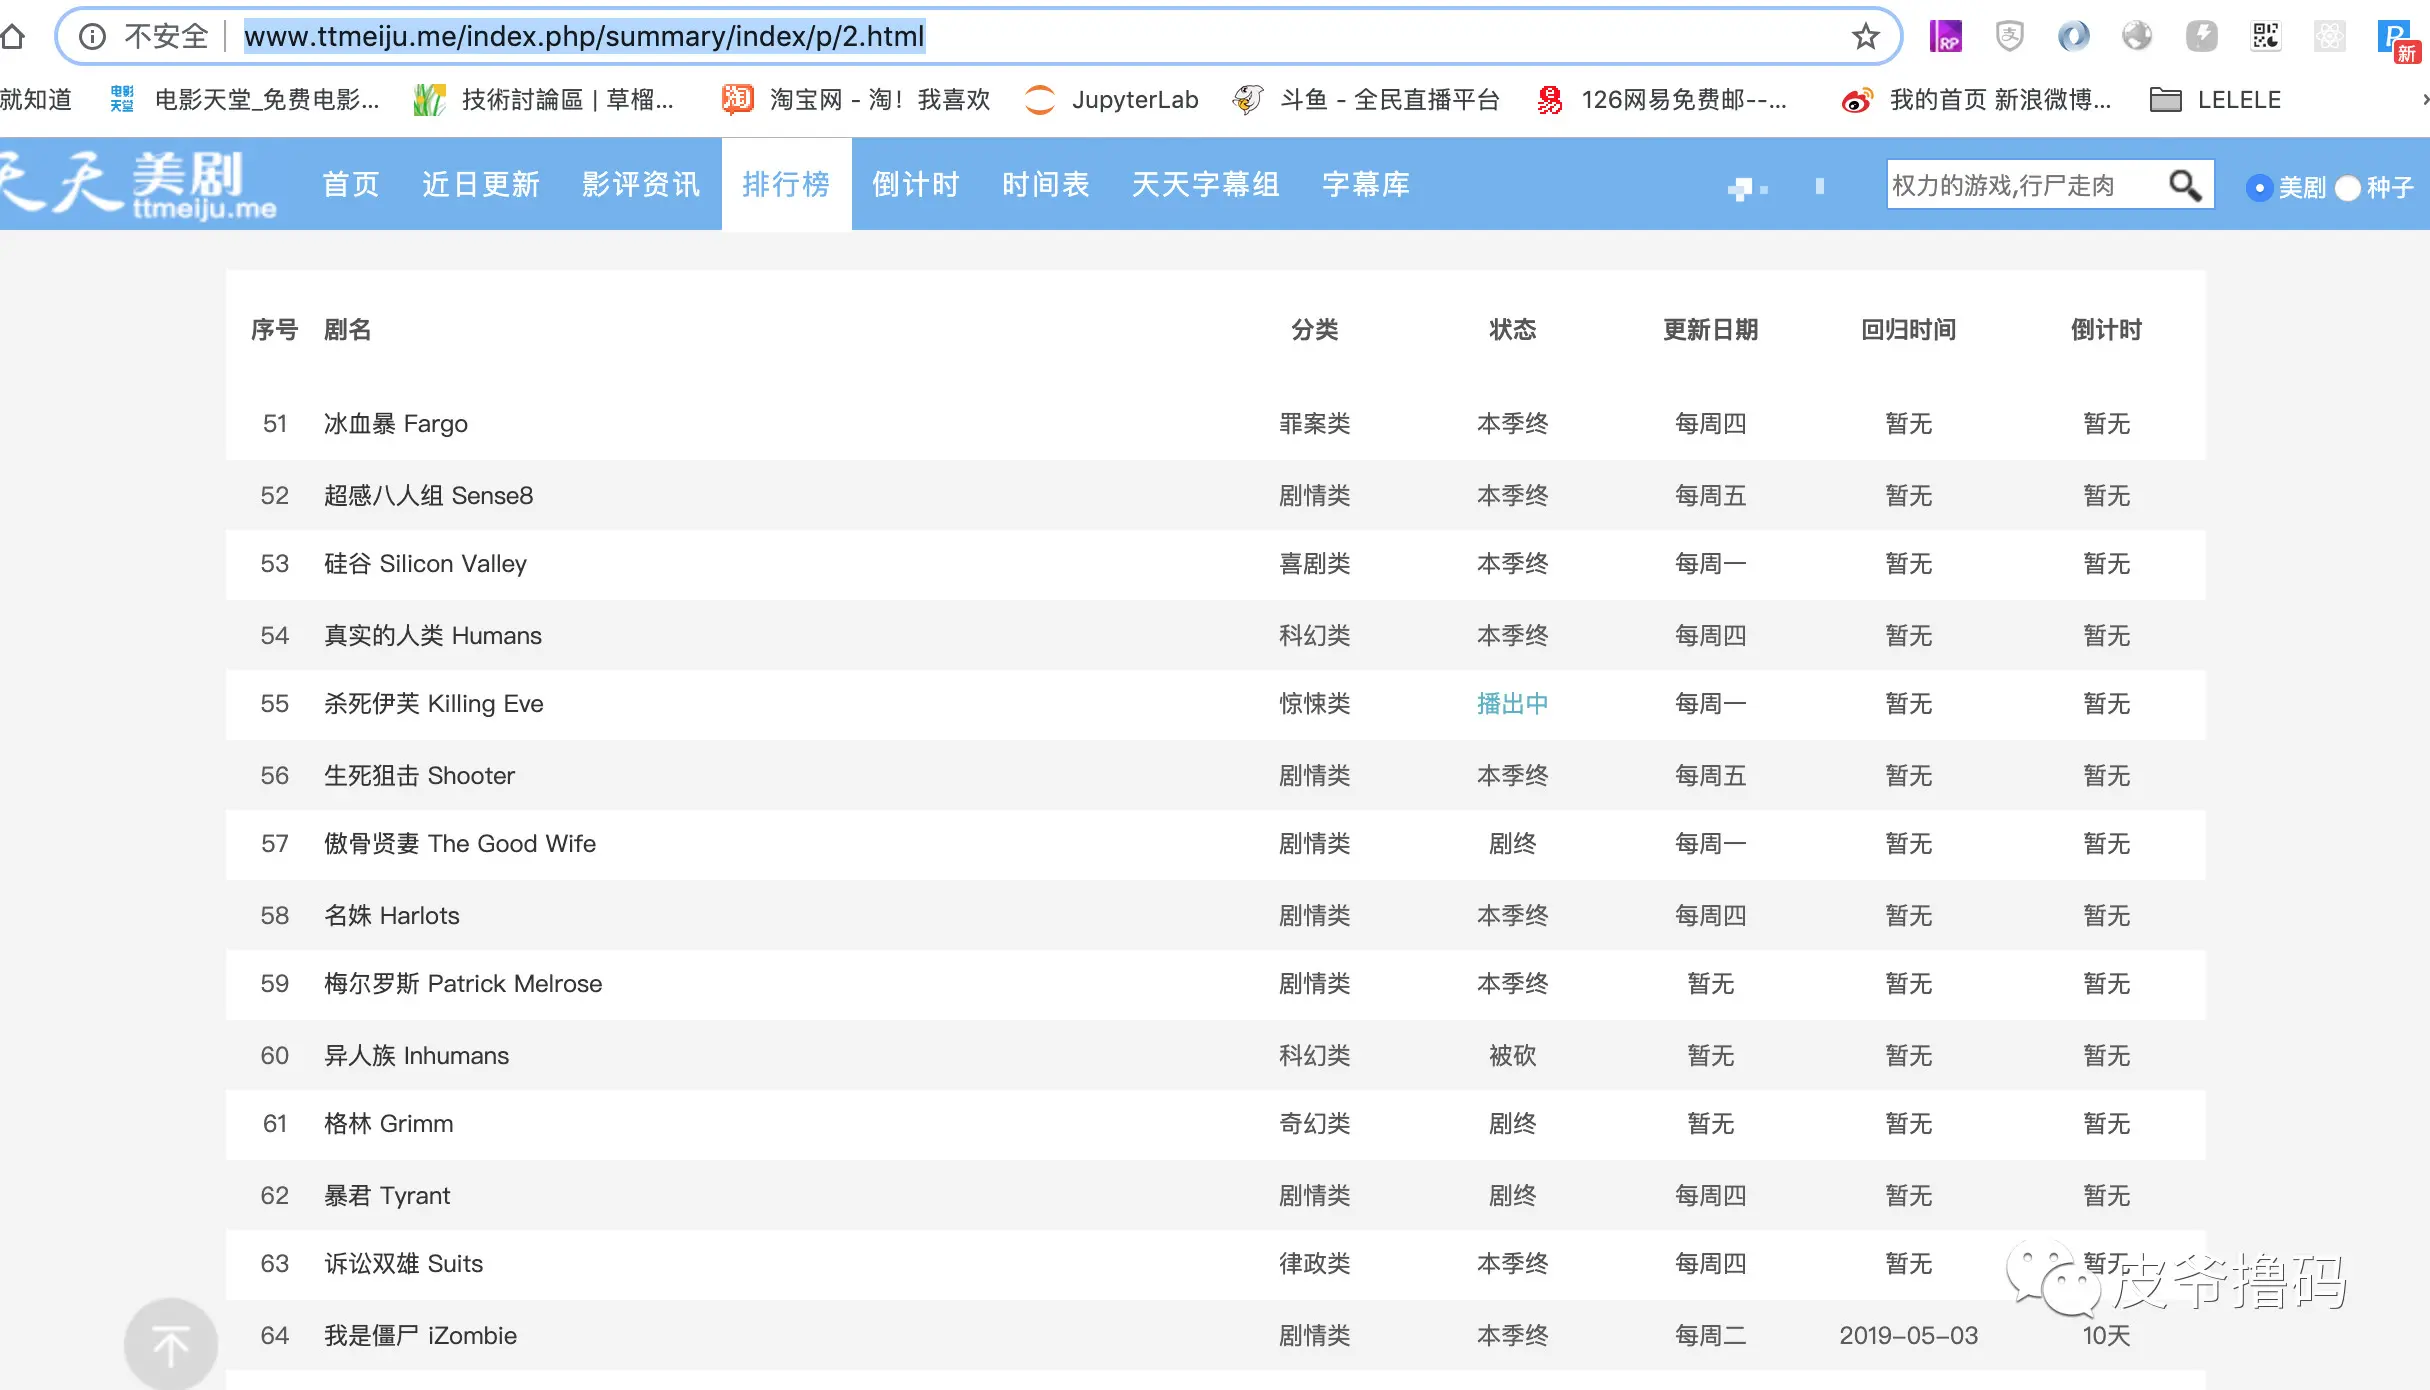Screen dimensions: 2430x1390
Task: Click the QR code extension icon
Action: (x=2265, y=37)
